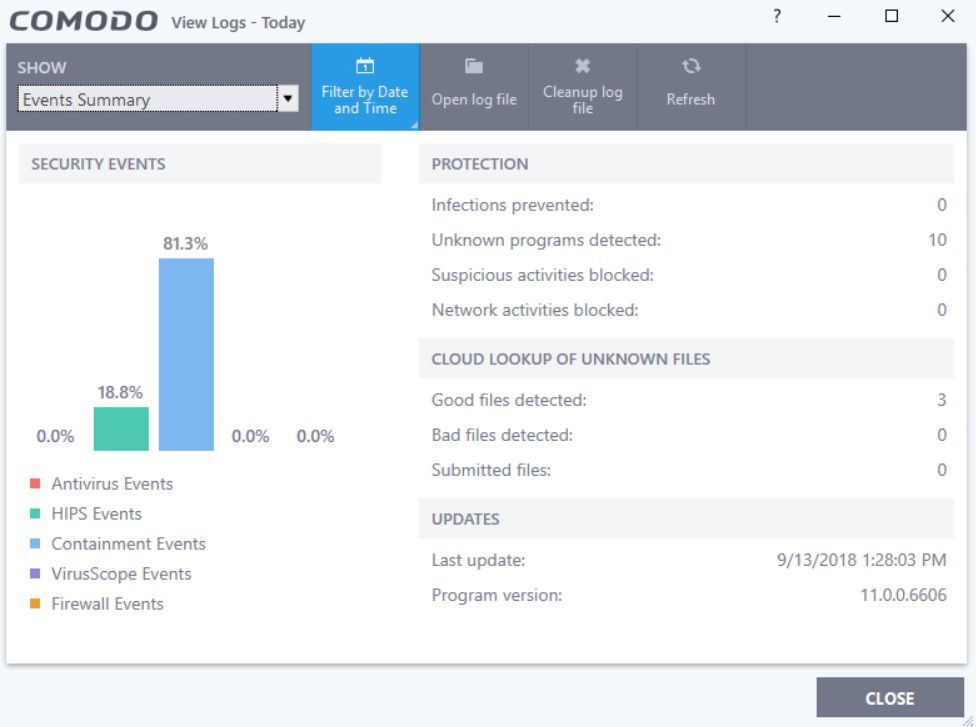The width and height of the screenshot is (976, 727).
Task: Expand the Show dropdown arrow
Action: click(x=288, y=98)
